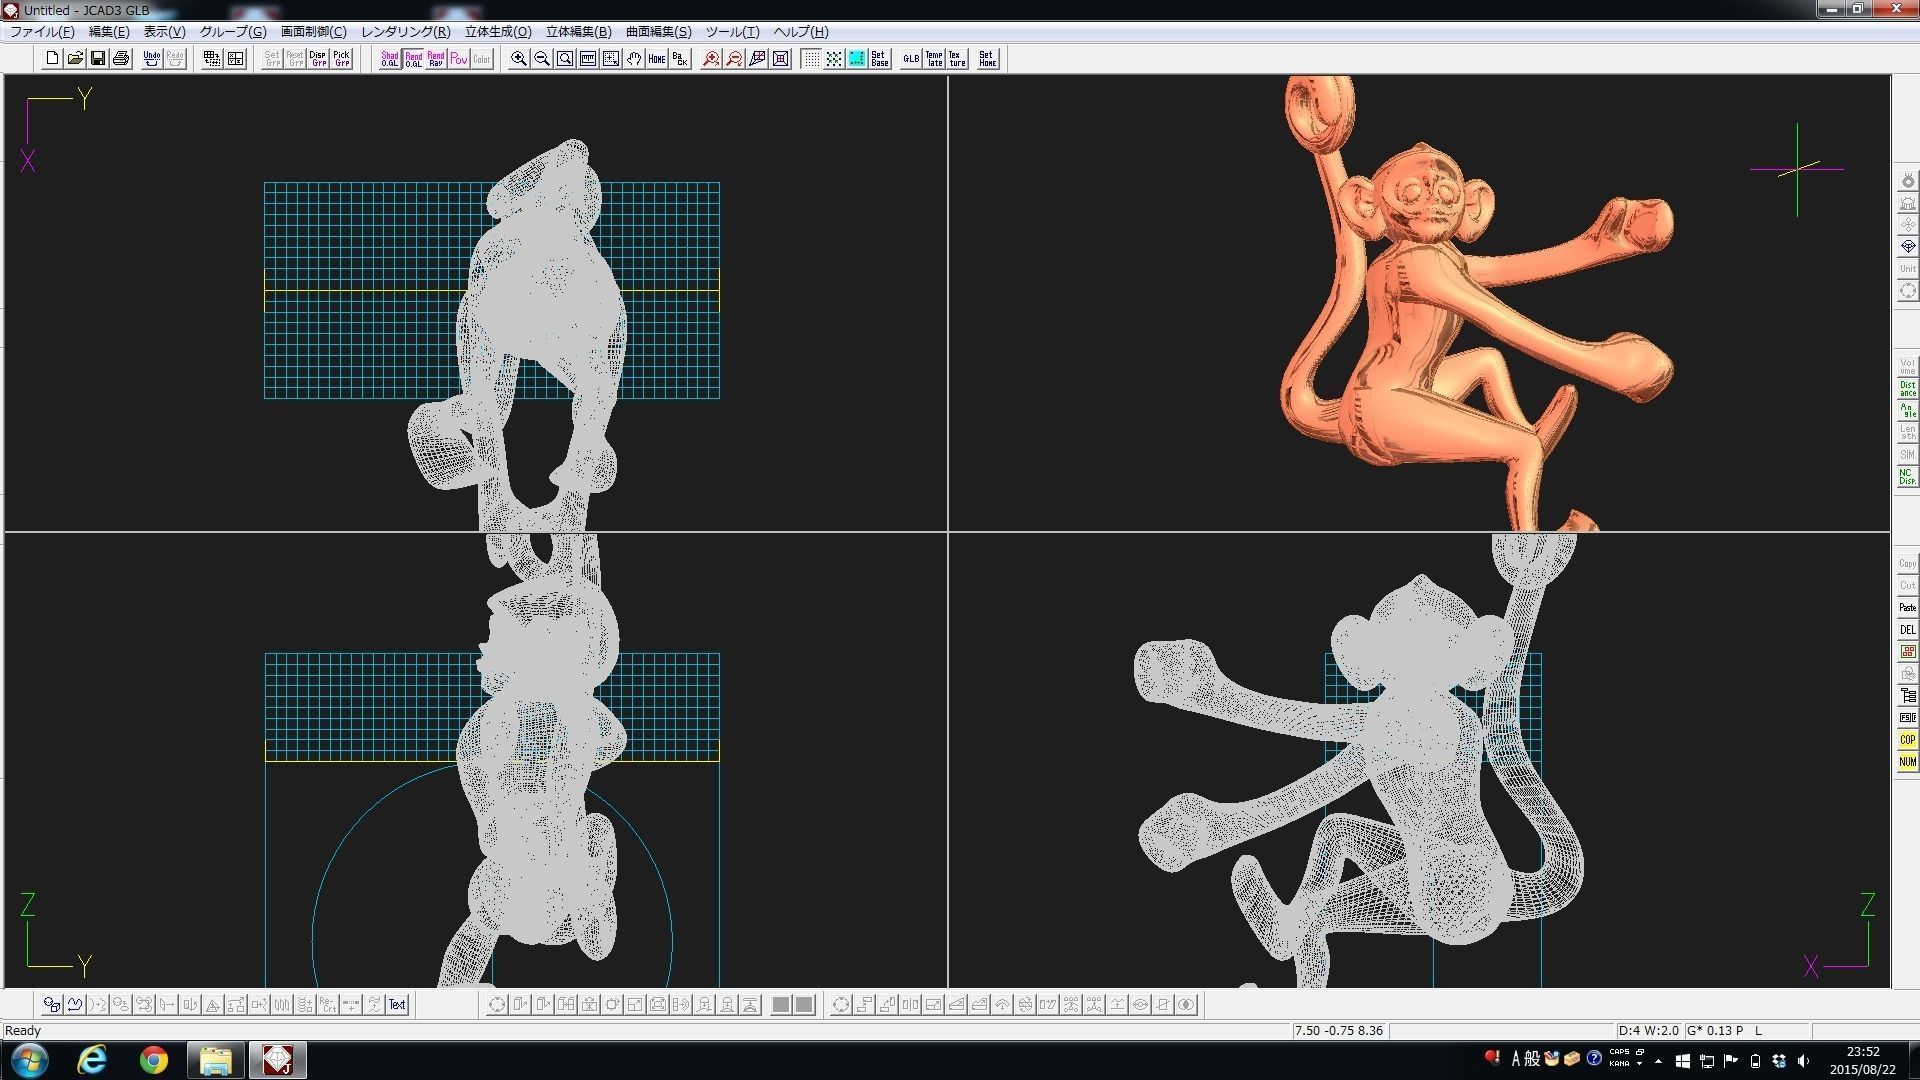Click the Home view toolbar icon
The height and width of the screenshot is (1080, 1920).
point(657,59)
